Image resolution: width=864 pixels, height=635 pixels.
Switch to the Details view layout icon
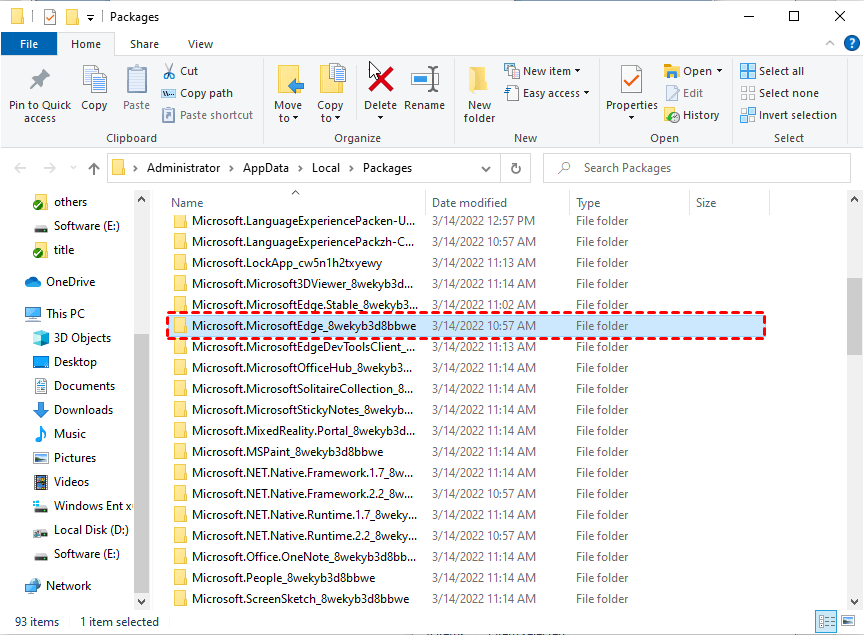(826, 622)
